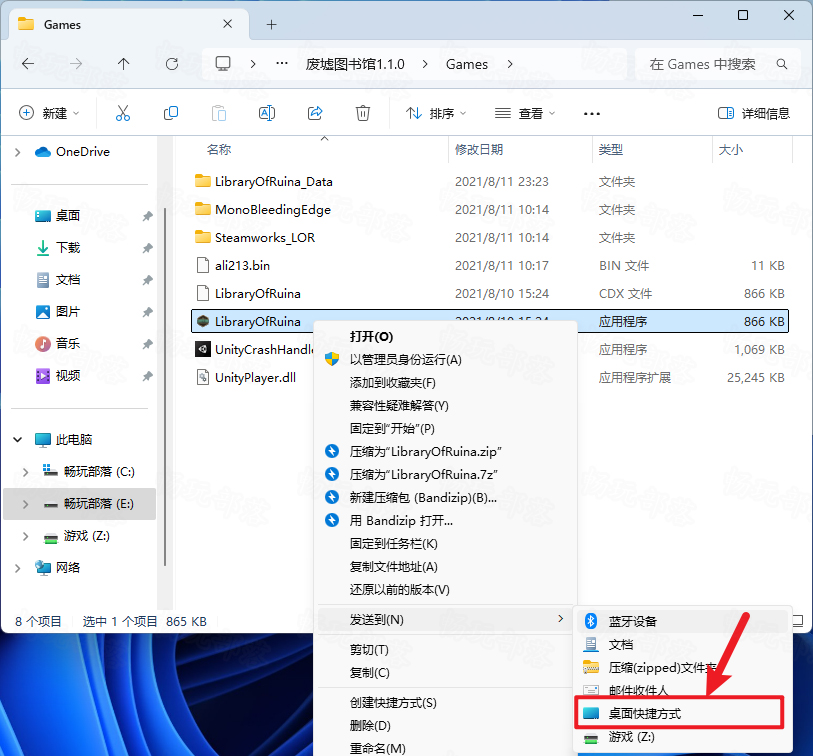Sort by 类型 column header
This screenshot has height=756, width=813.
(x=611, y=149)
